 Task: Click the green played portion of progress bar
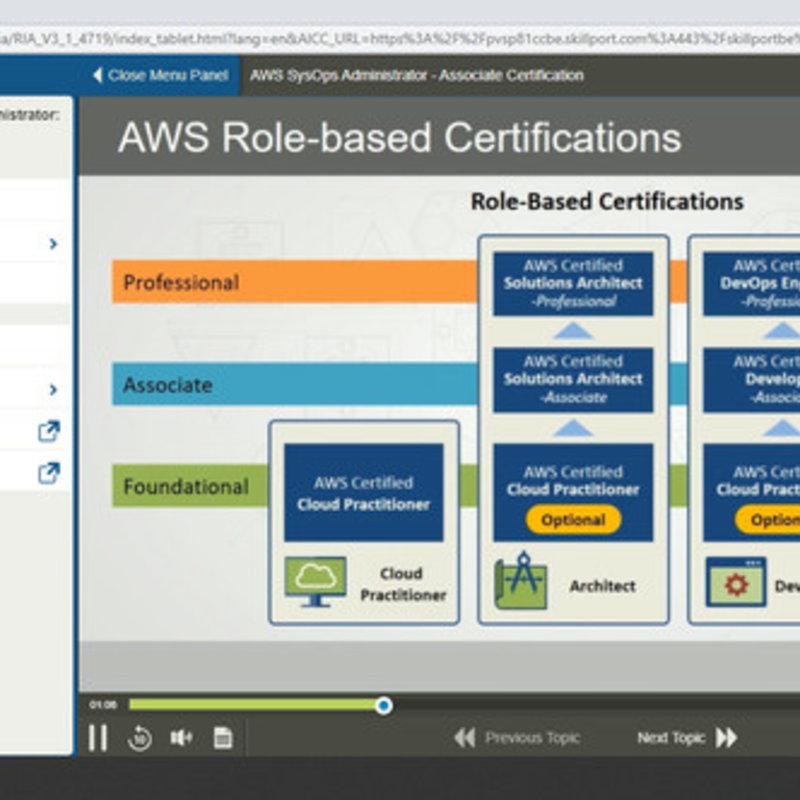[x=253, y=705]
